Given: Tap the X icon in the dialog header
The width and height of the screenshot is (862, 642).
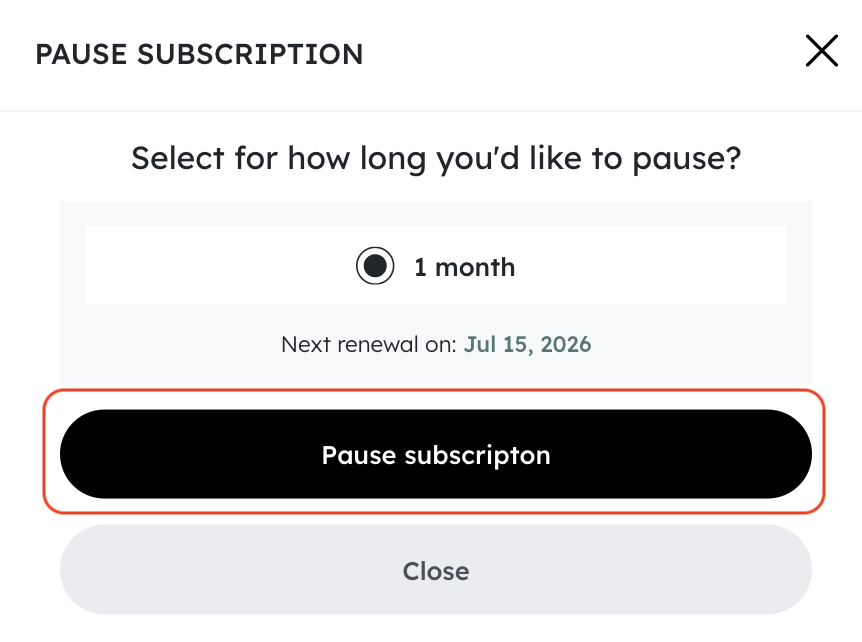Looking at the screenshot, I should click(x=821, y=52).
